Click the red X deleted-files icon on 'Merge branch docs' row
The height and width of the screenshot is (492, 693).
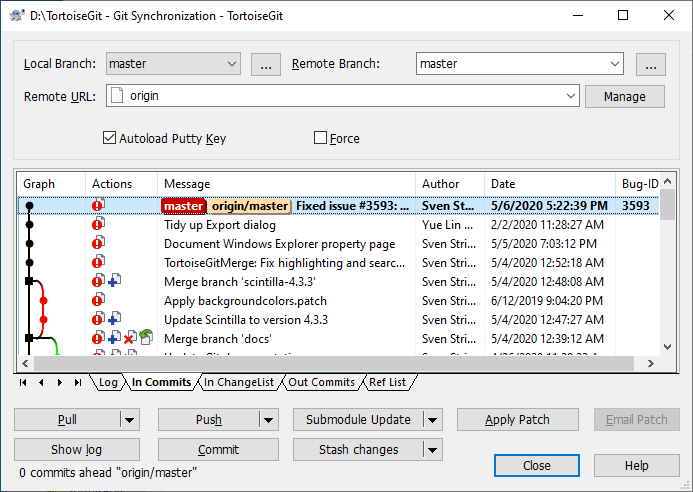(129, 339)
